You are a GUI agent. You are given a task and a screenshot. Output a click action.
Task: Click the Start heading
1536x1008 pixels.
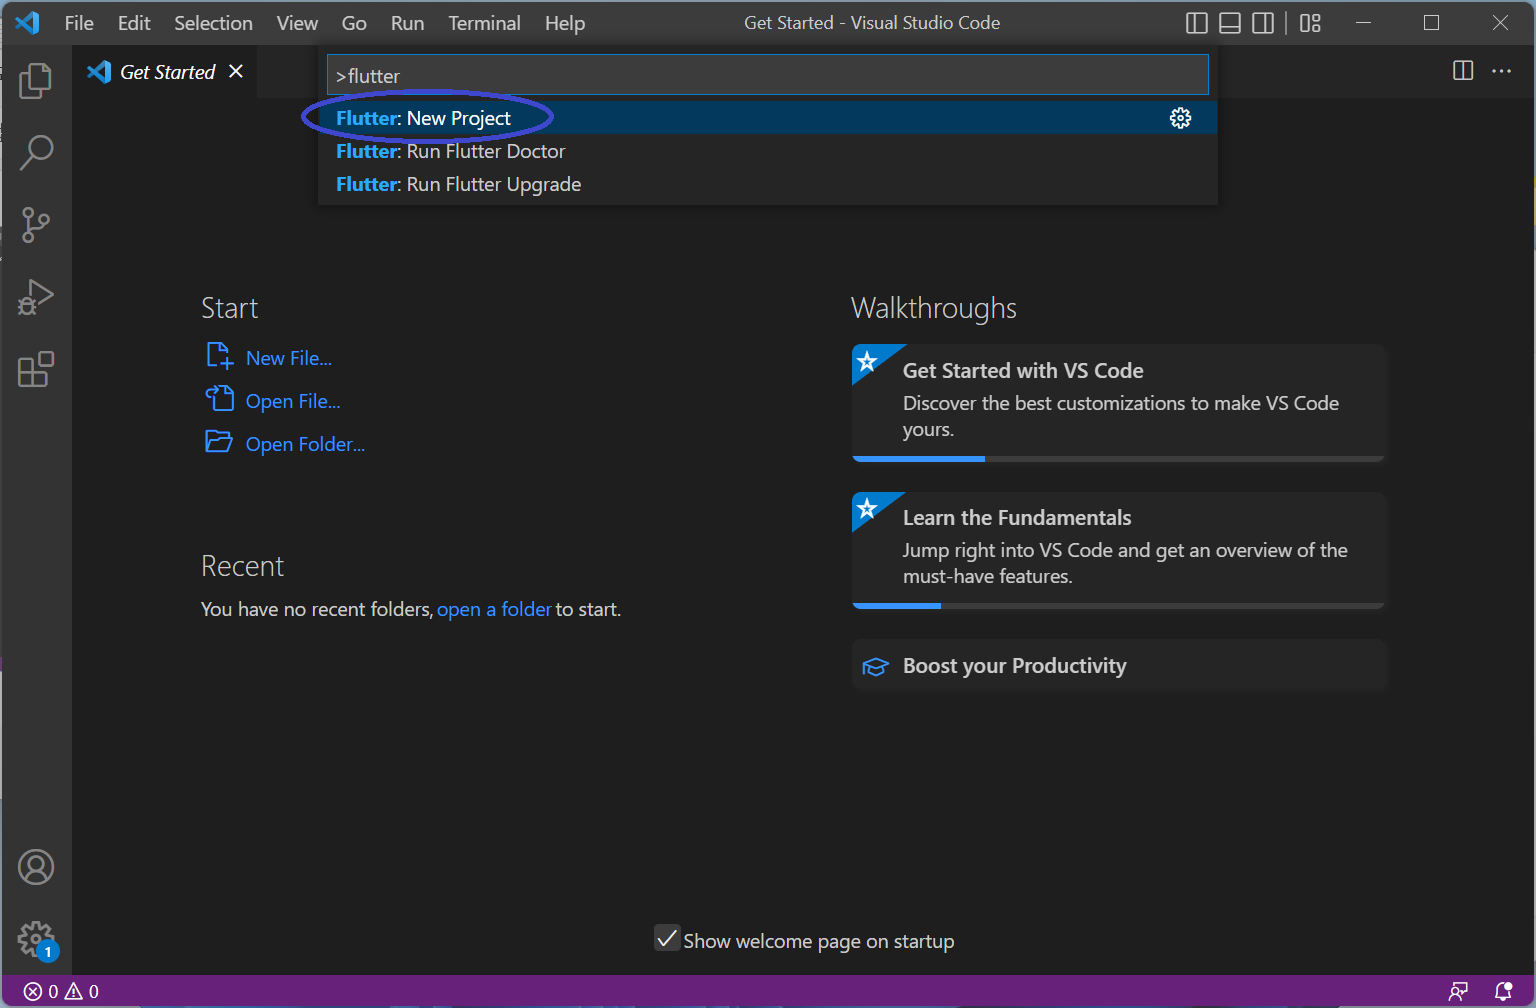(230, 308)
